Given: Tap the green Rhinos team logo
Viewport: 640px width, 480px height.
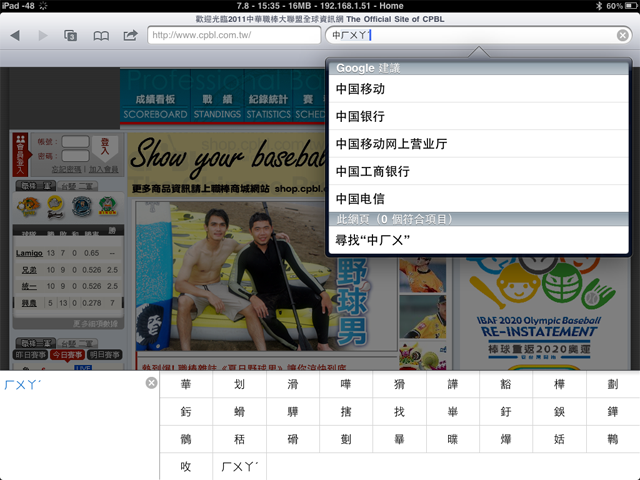Looking at the screenshot, I should pos(108,207).
